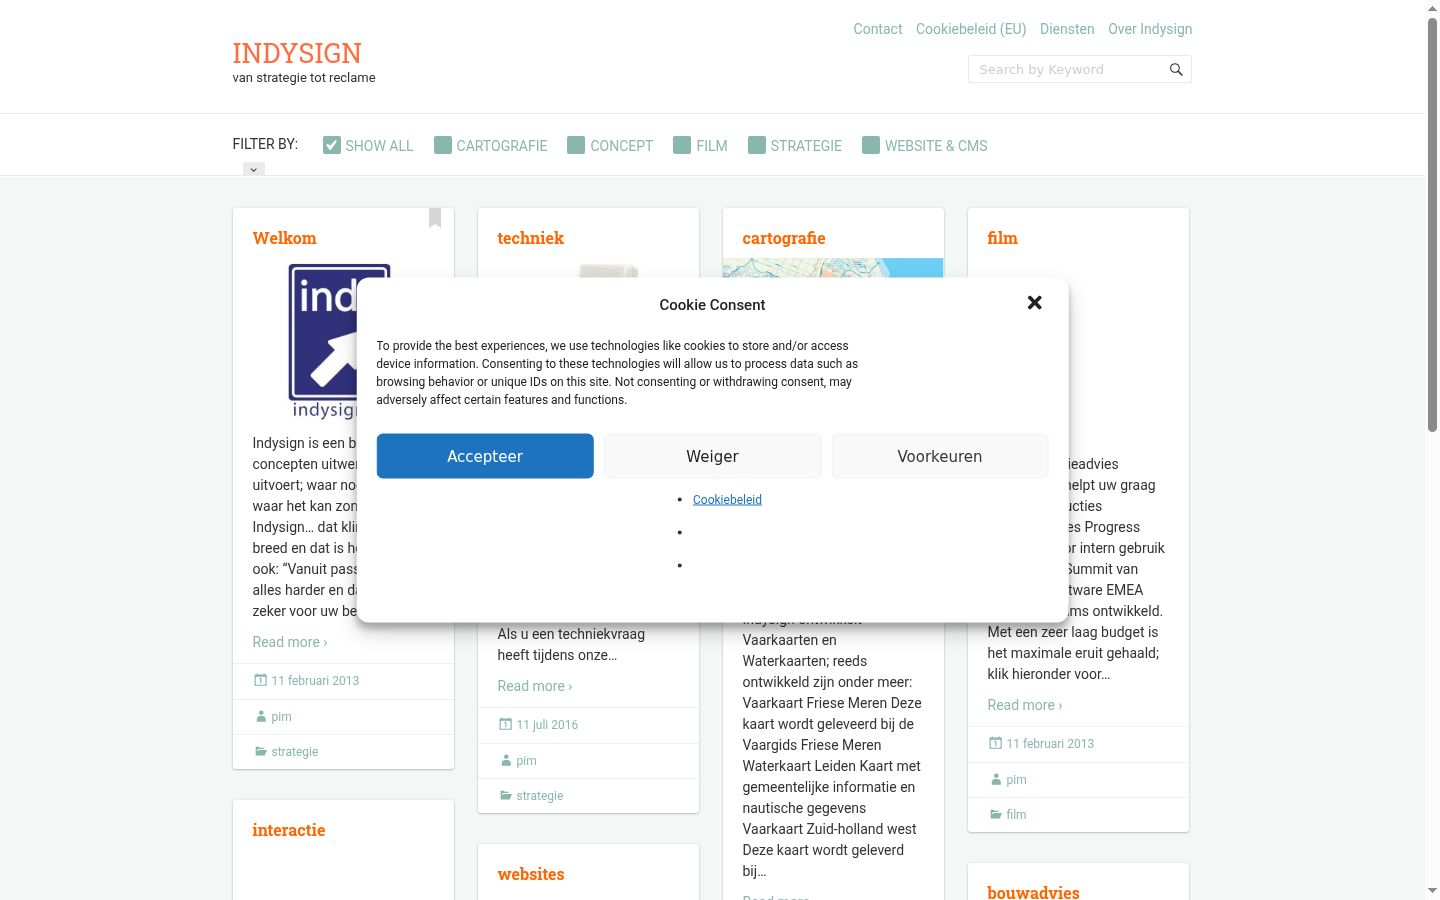The width and height of the screenshot is (1440, 900).
Task: Click author pim in film card
Action: click(x=1017, y=780)
